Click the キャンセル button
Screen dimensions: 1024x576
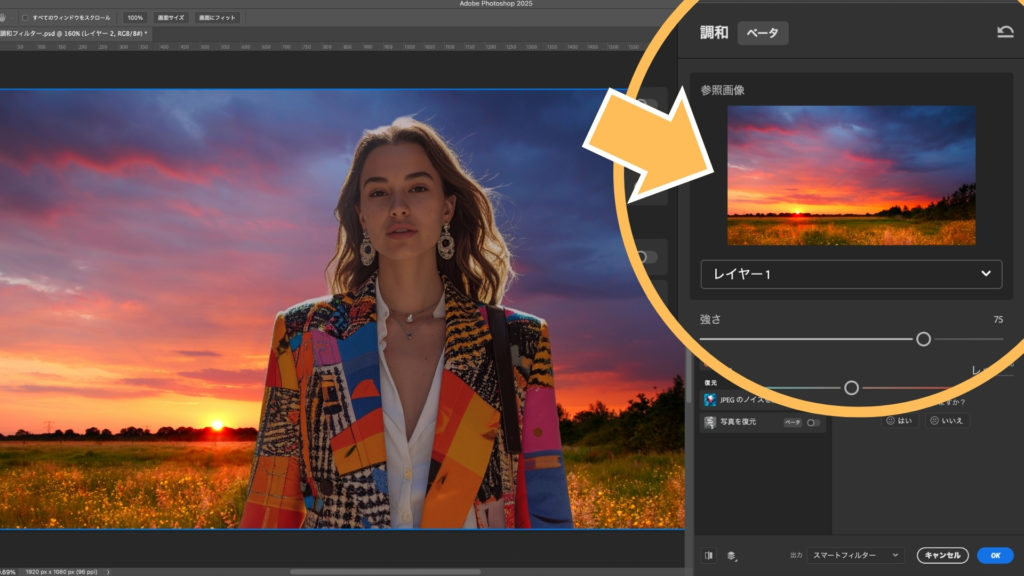[942, 555]
